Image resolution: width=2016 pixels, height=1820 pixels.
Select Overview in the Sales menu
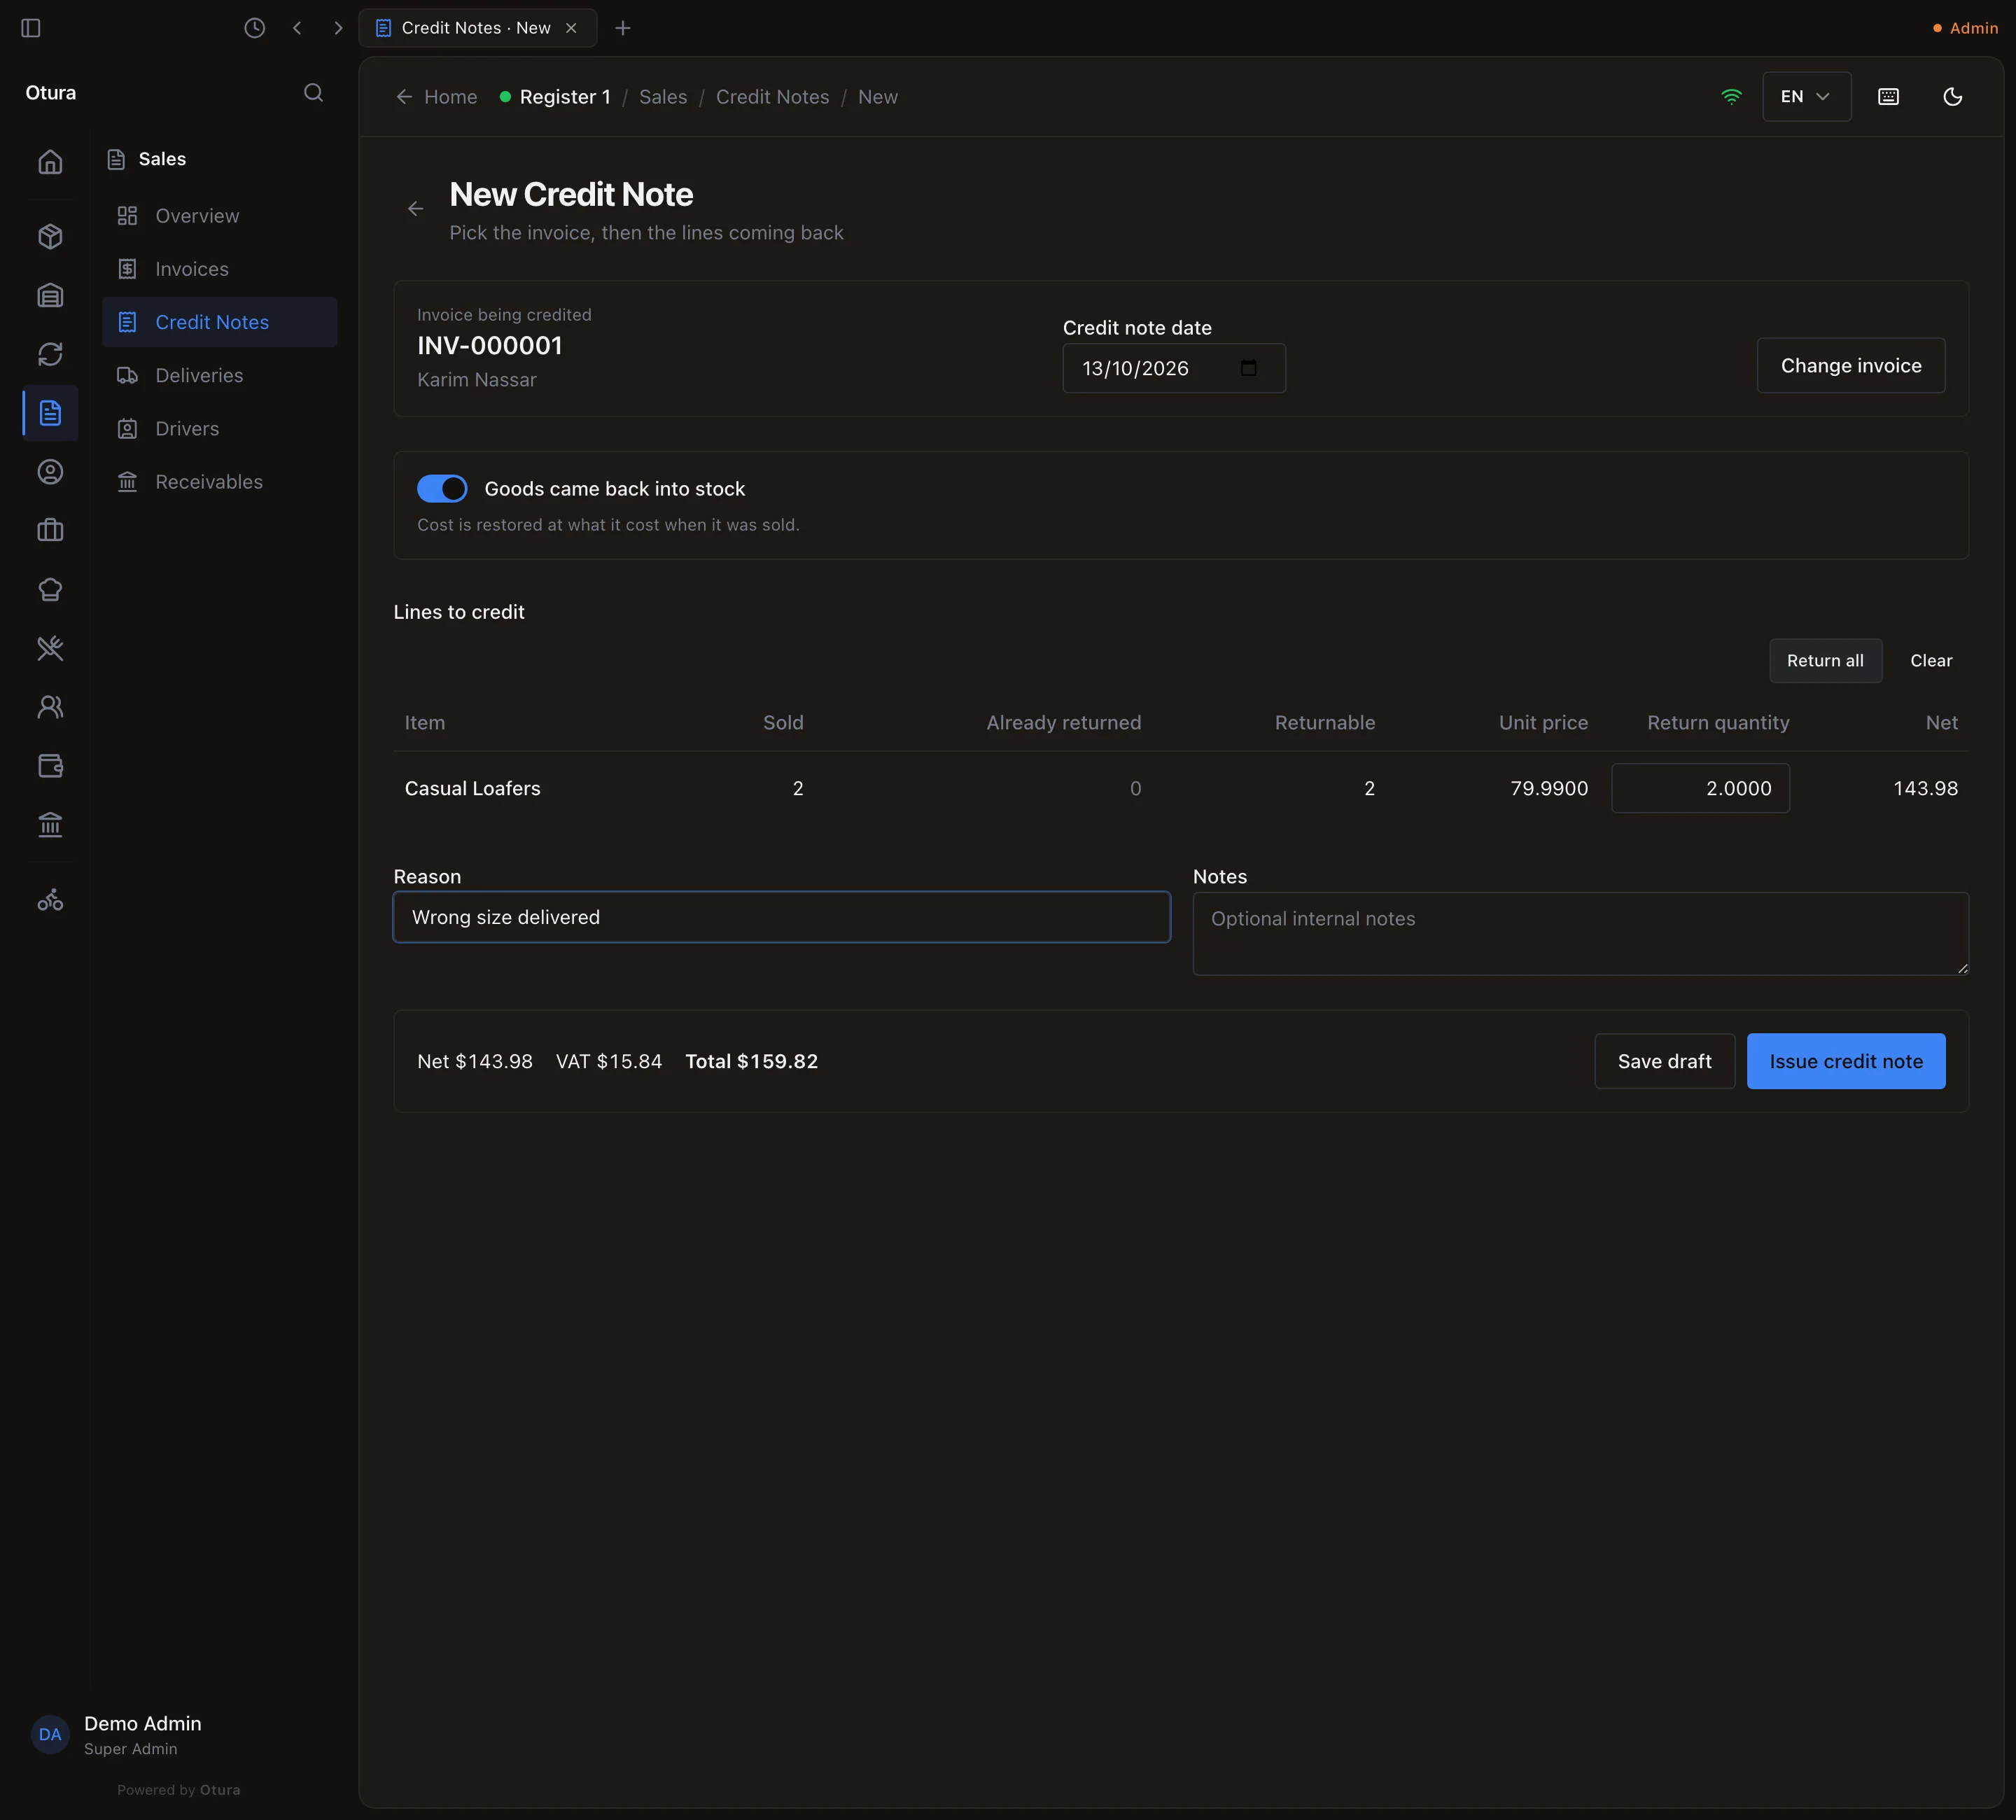pos(220,216)
